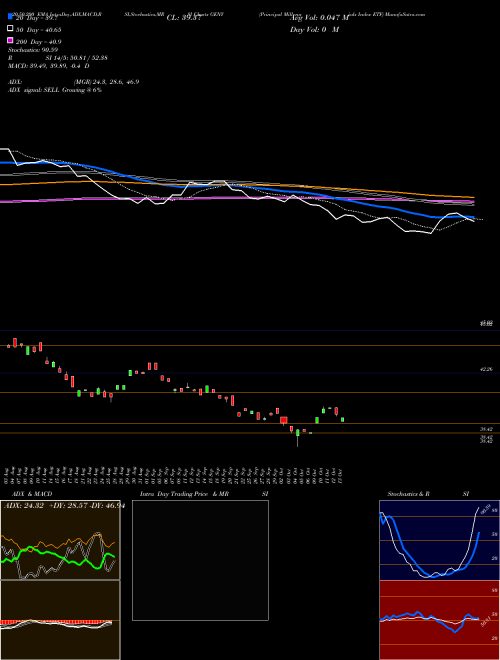Click the blue 20 Day legend swatch
The image size is (500, 660).
click(10, 17)
